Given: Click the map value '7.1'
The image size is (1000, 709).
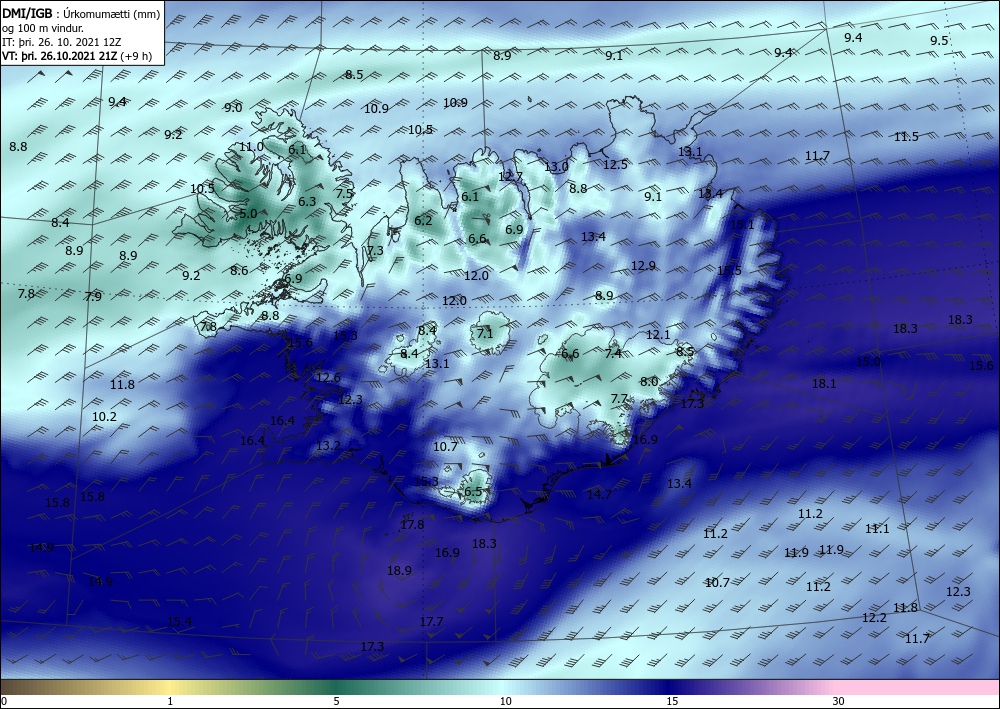Looking at the screenshot, I should pos(485,333).
